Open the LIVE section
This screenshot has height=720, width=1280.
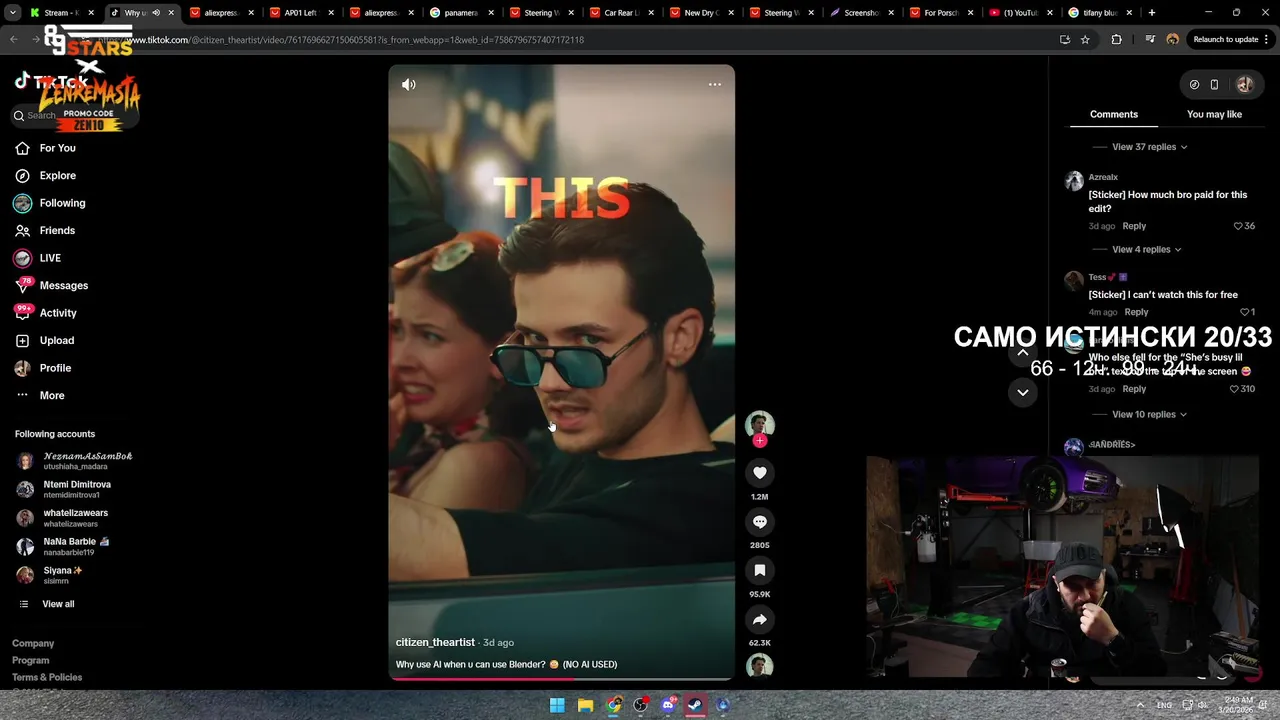50,258
